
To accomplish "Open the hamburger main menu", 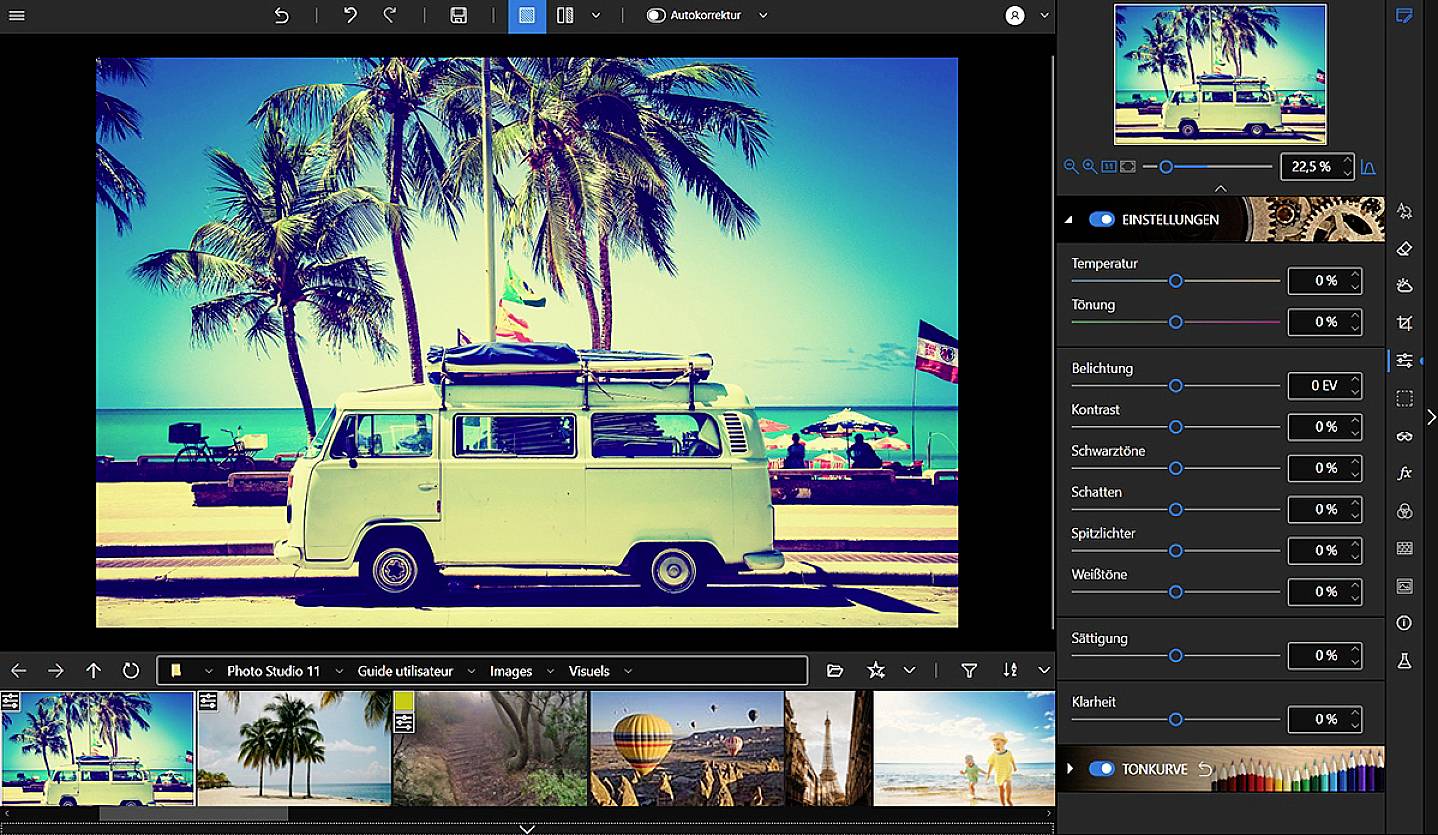I will (17, 16).
